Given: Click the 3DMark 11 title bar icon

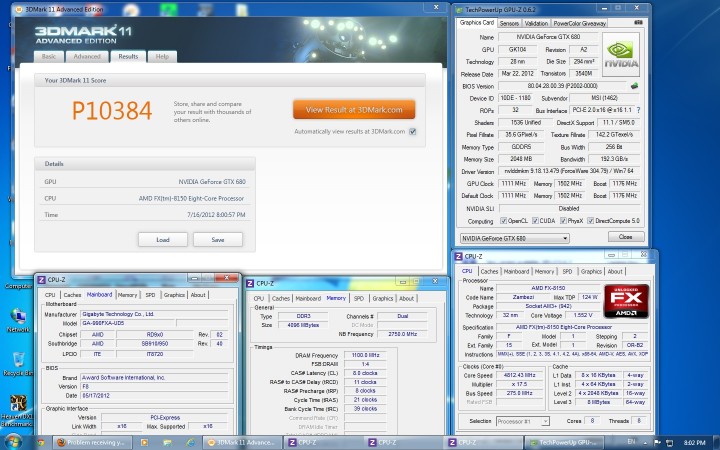Looking at the screenshot, I should [x=20, y=9].
